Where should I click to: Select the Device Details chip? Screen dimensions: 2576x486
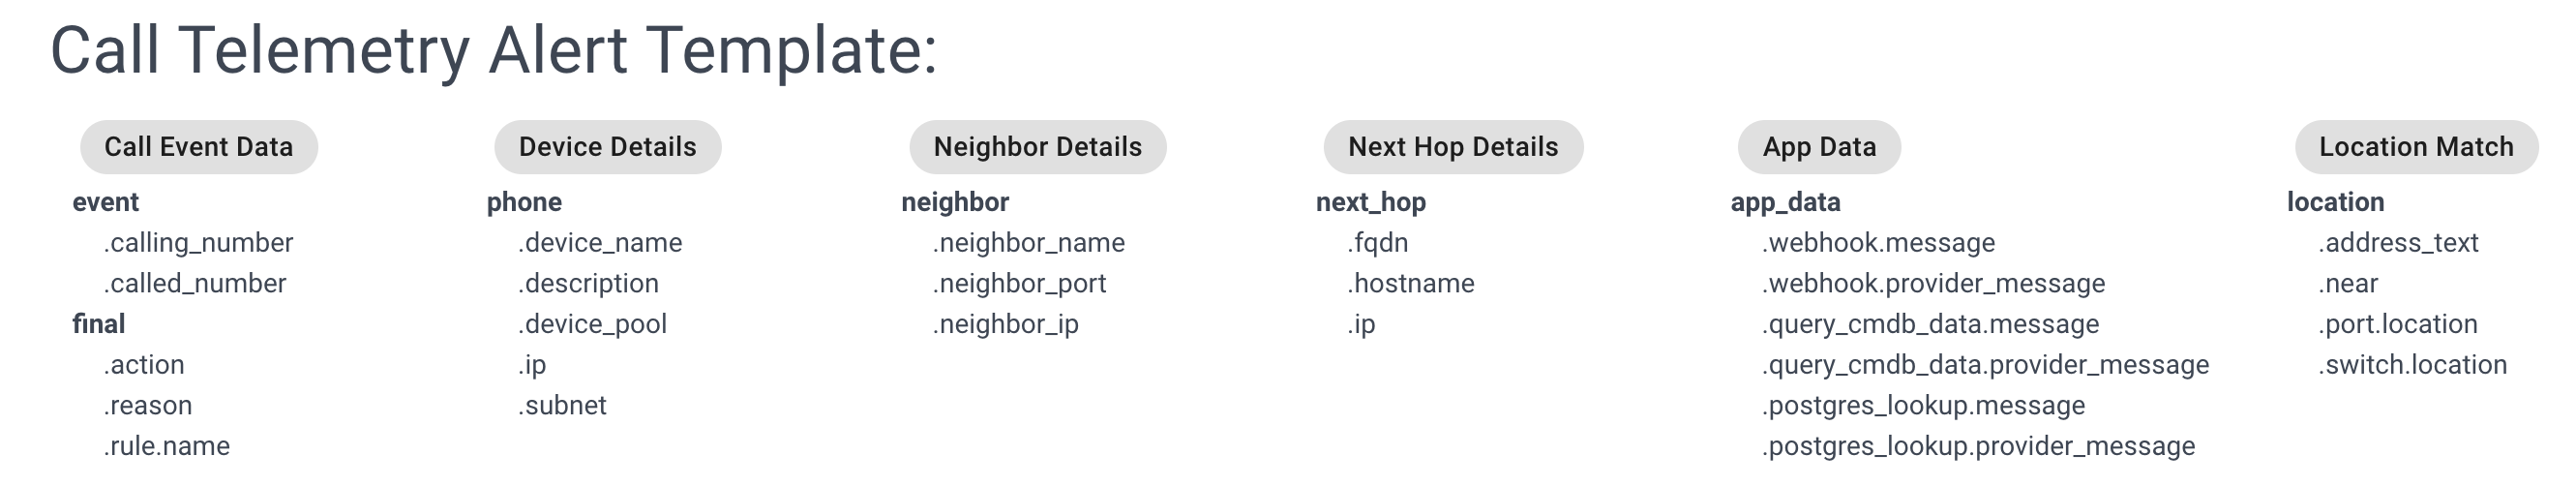[x=607, y=147]
